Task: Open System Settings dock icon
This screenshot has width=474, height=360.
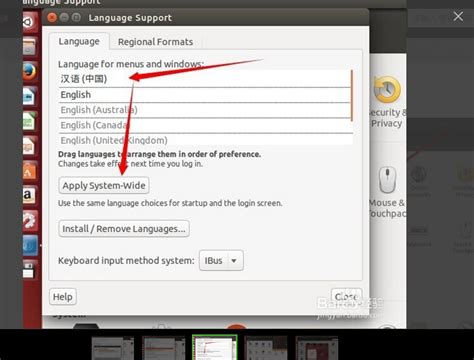Action: (x=30, y=220)
